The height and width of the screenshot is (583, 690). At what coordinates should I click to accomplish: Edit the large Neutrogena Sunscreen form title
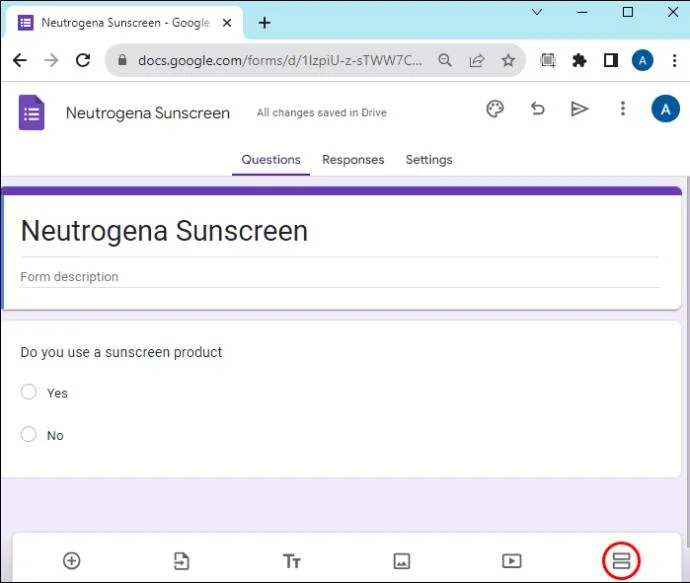point(164,231)
